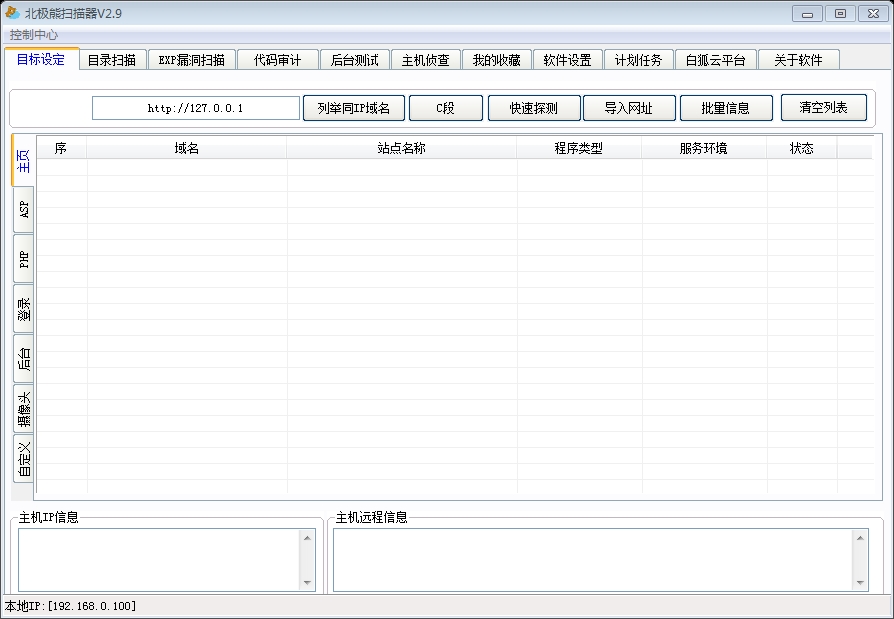Clear the list with 清空列表
The image size is (894, 619).
pos(823,107)
